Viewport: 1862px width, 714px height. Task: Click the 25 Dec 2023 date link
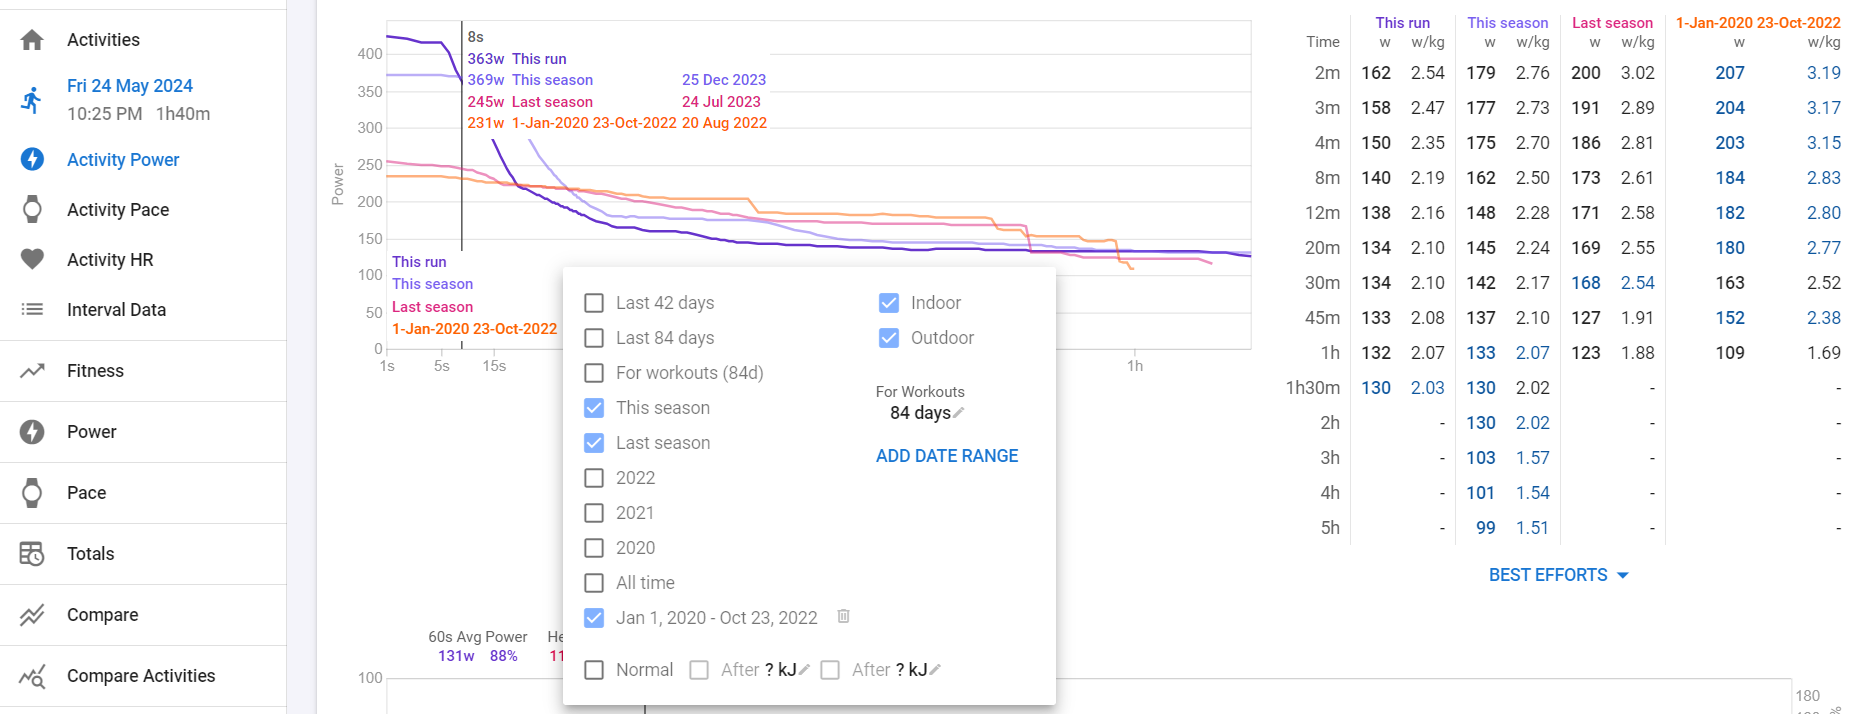point(724,80)
